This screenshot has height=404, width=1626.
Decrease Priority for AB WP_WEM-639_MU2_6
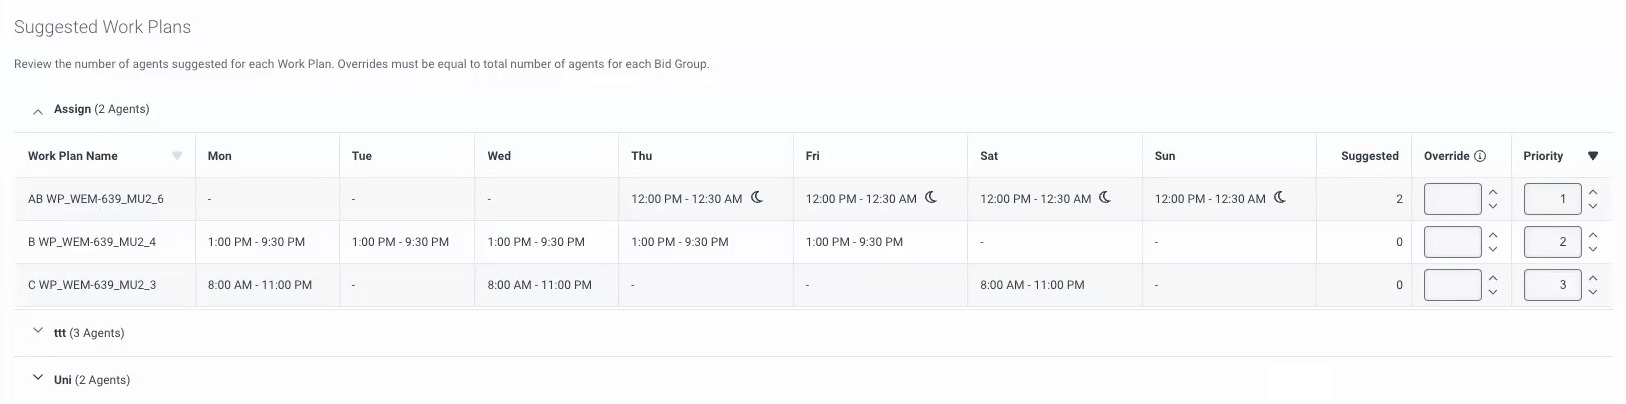point(1593,206)
